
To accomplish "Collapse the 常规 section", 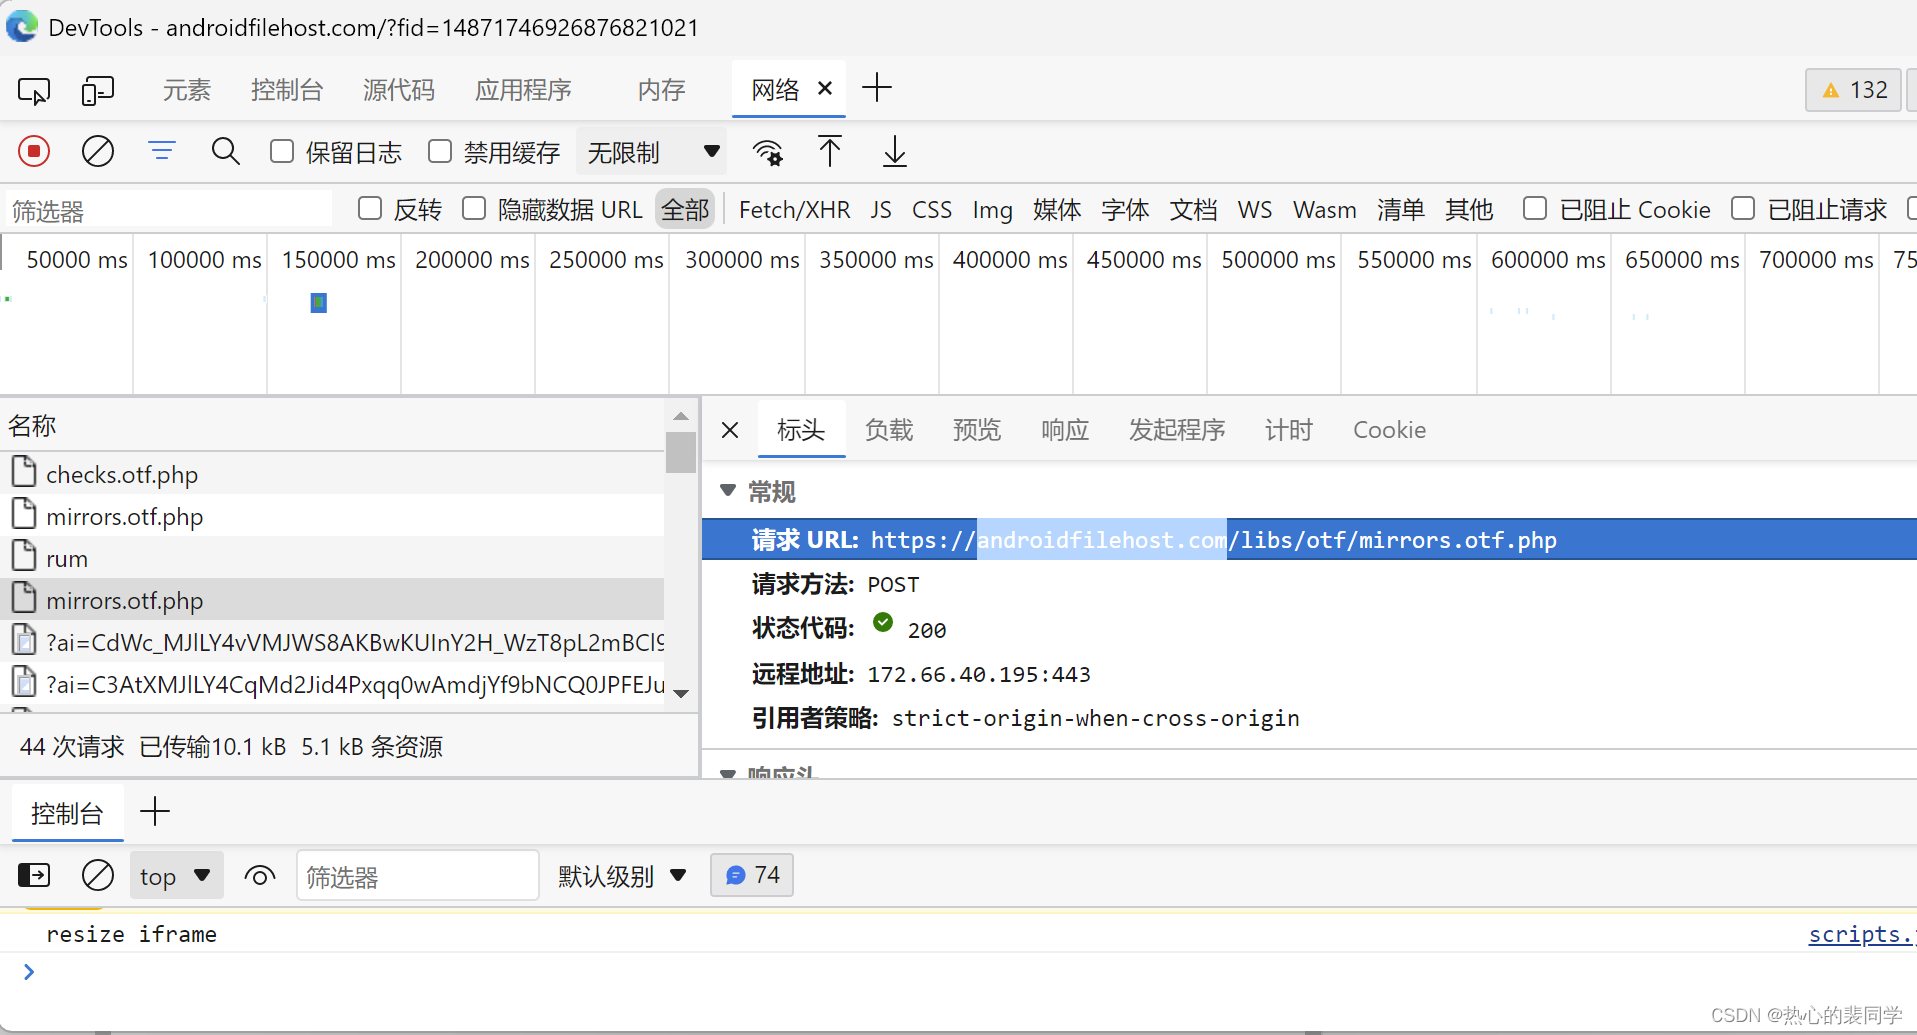I will point(728,490).
